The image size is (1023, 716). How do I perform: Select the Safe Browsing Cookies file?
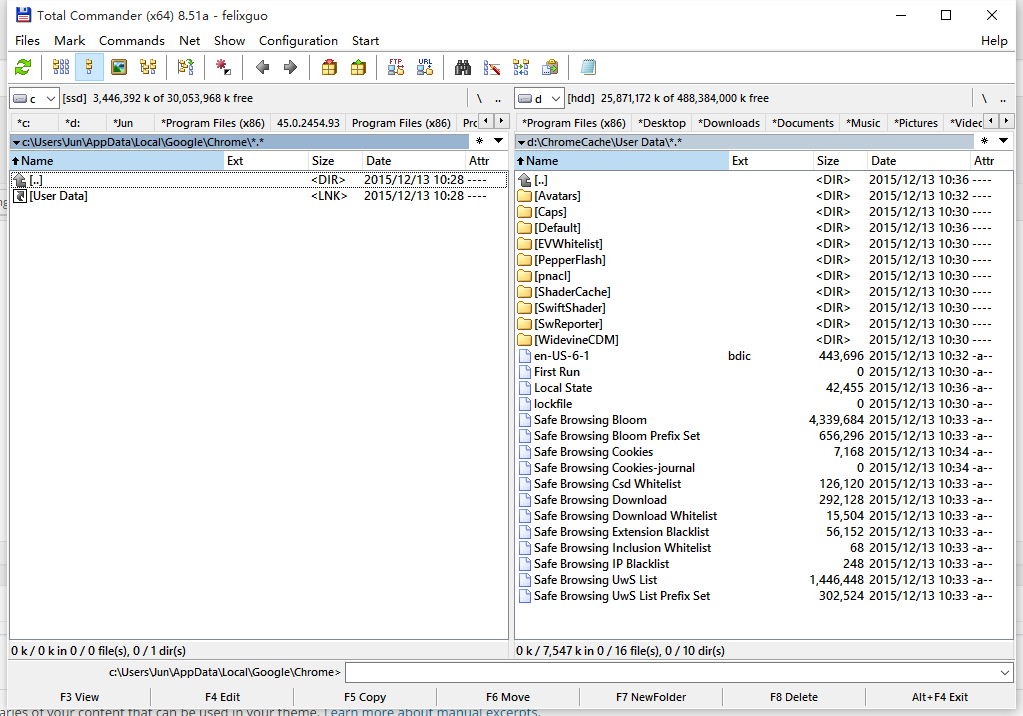pyautogui.click(x=594, y=451)
